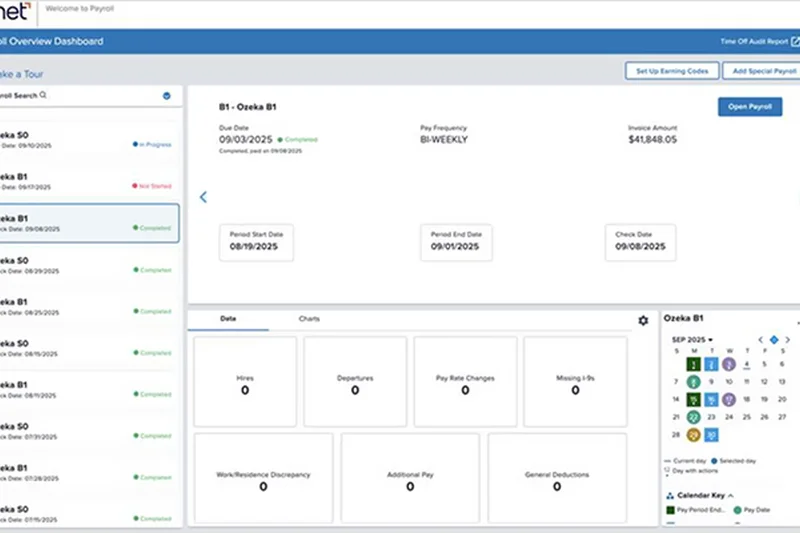The width and height of the screenshot is (800, 533).
Task: Select blue-marked day 30 on the calendar
Action: (x=711, y=435)
